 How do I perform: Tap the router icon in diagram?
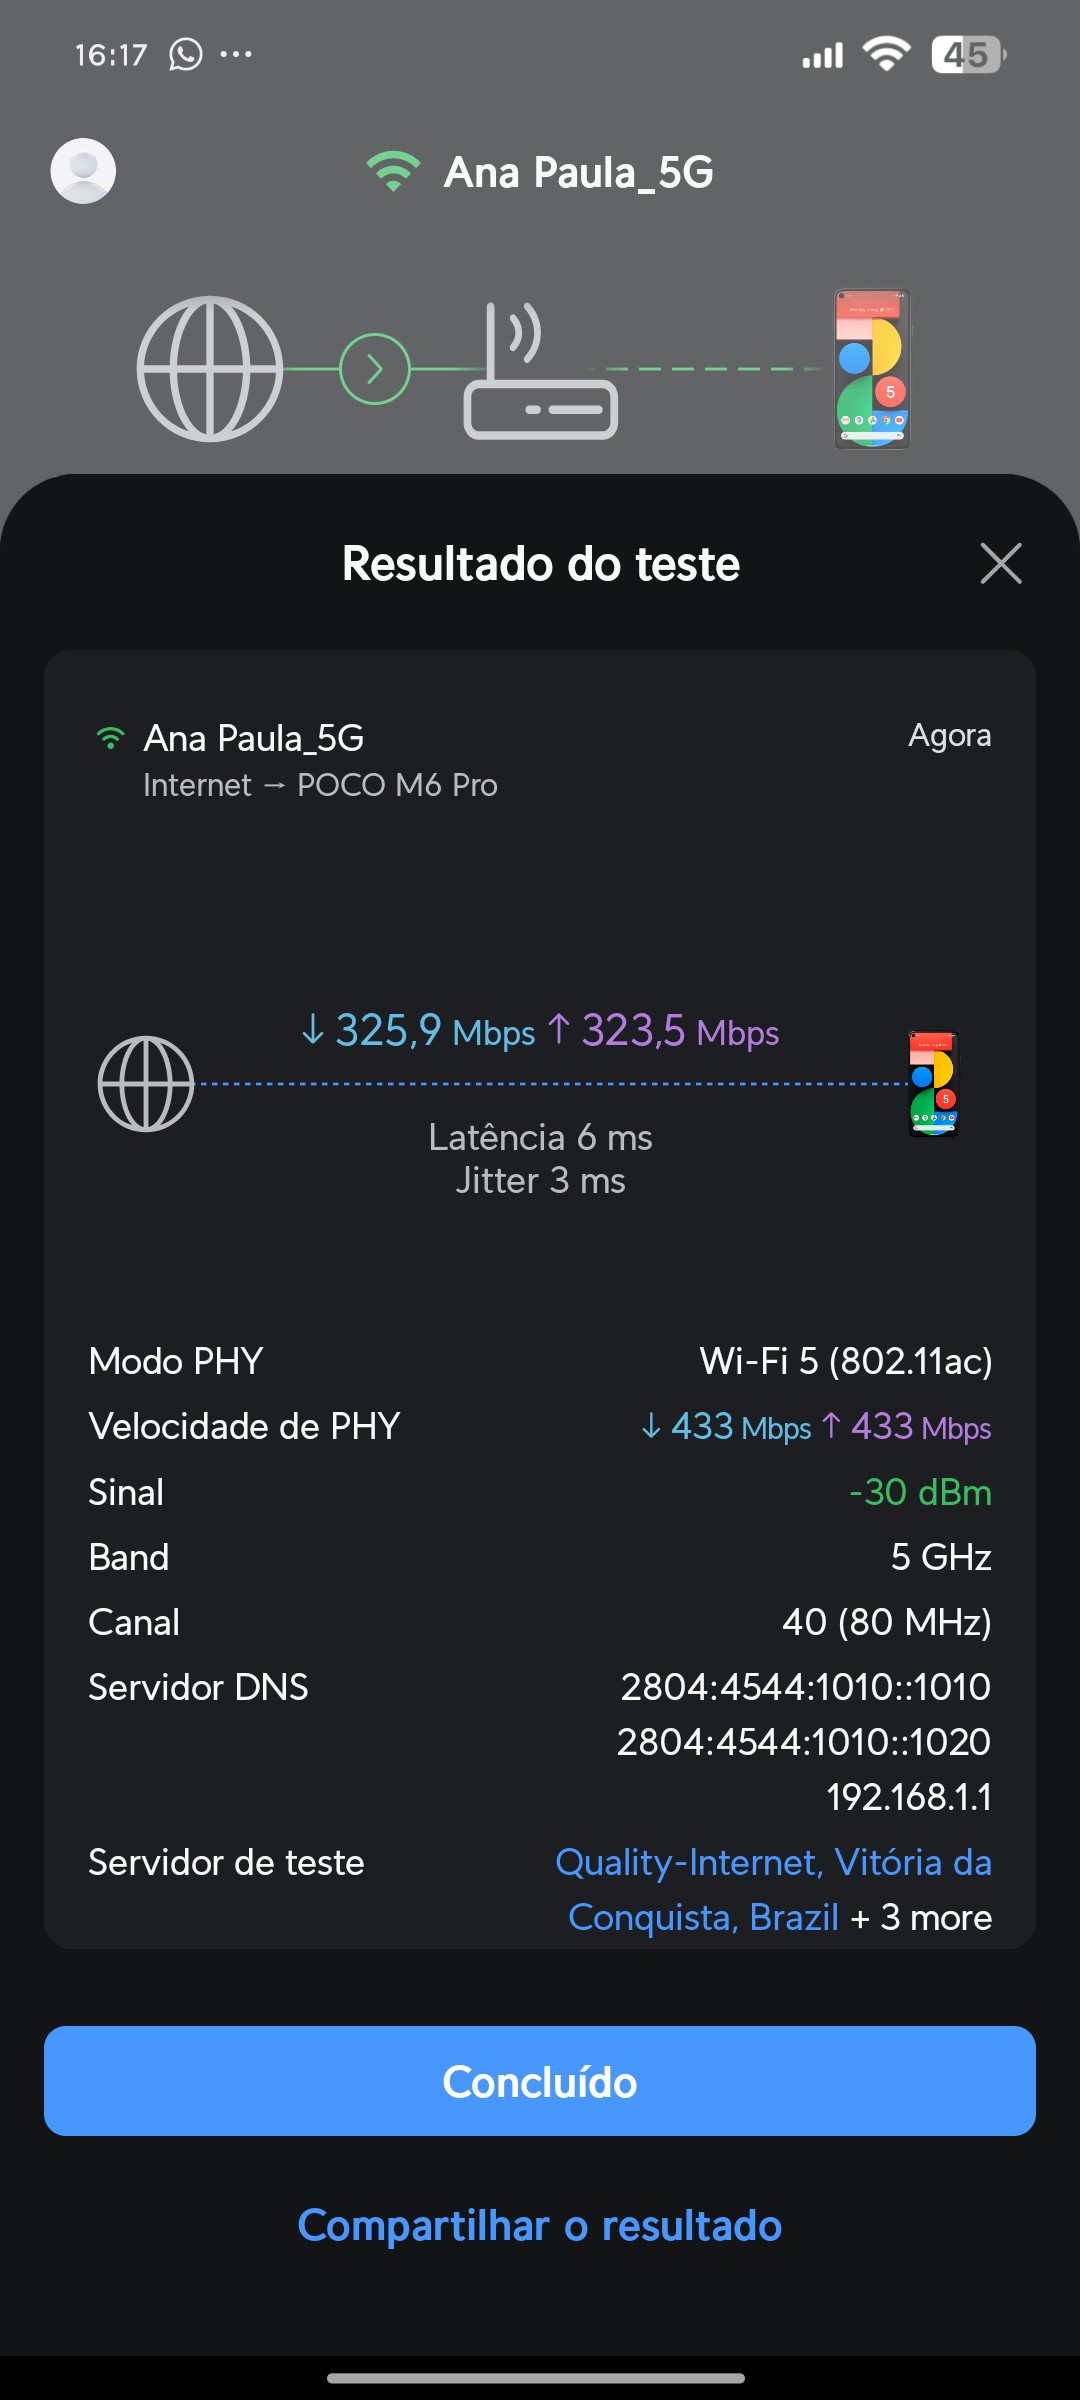tap(540, 373)
